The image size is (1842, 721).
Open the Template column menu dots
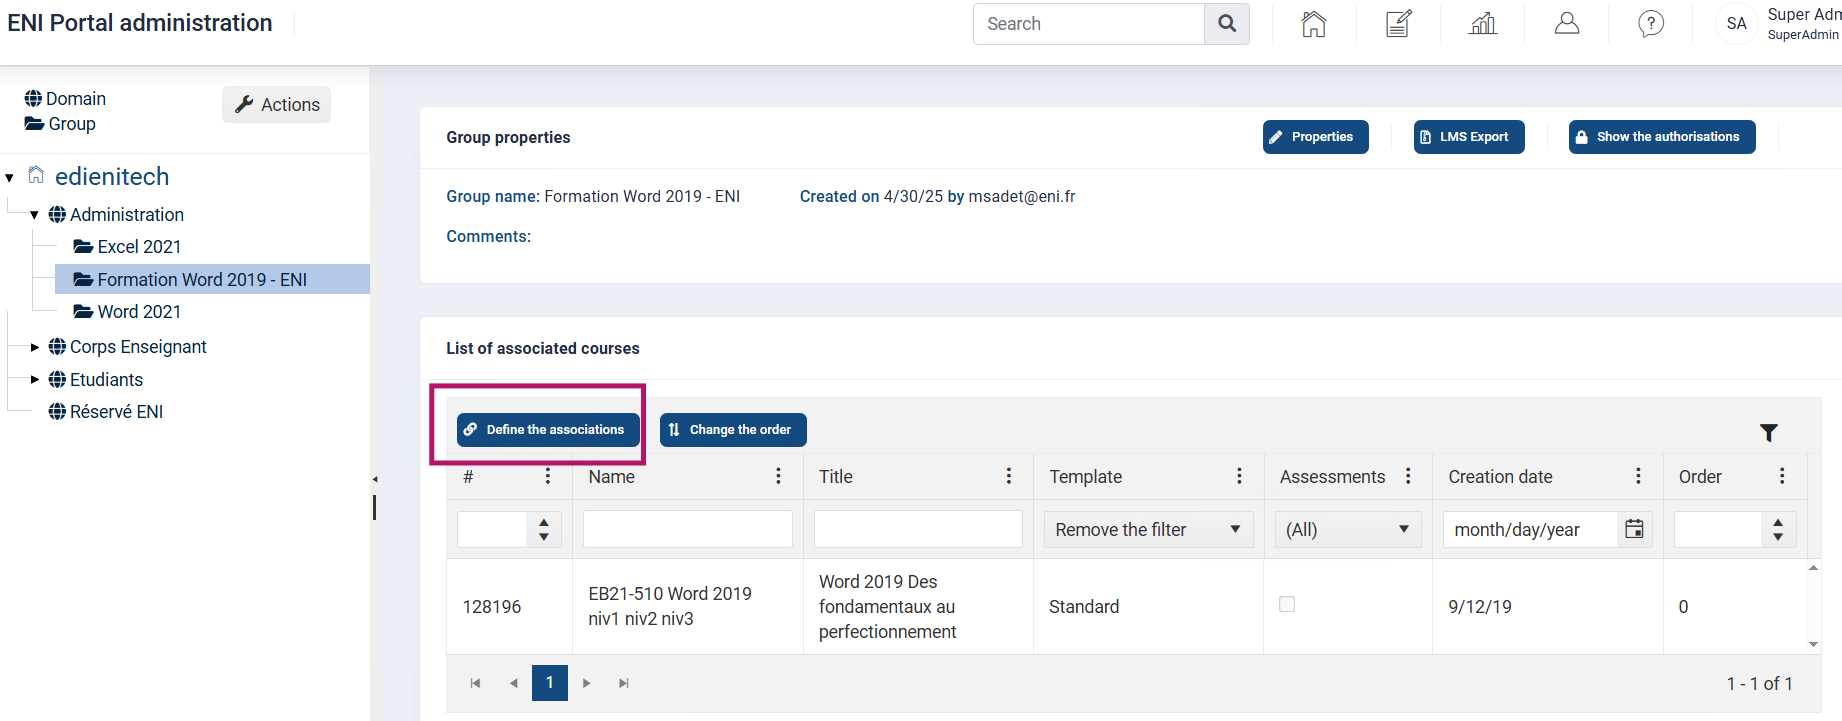coord(1239,476)
